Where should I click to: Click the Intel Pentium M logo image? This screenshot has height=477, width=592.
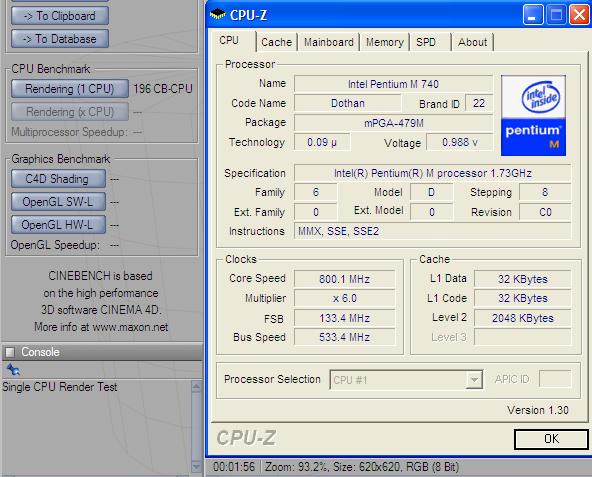pos(533,115)
